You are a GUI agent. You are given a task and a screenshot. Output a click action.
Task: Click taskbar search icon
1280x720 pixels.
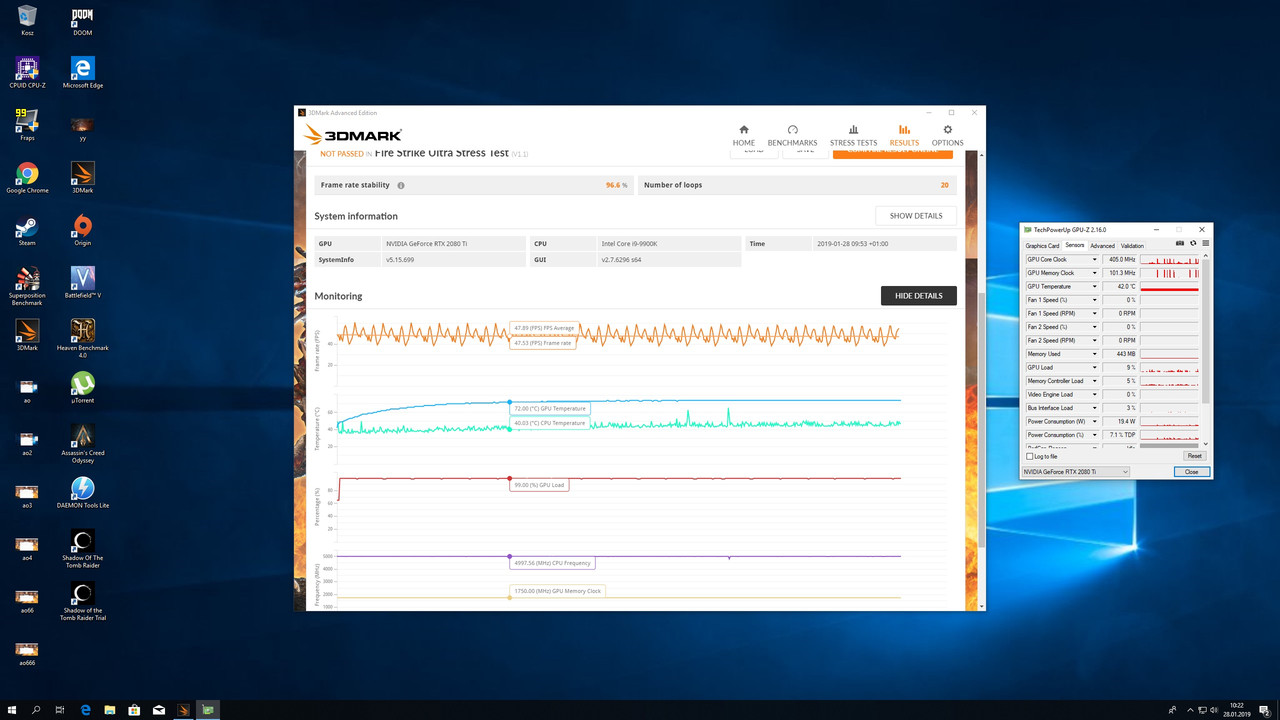click(36, 710)
